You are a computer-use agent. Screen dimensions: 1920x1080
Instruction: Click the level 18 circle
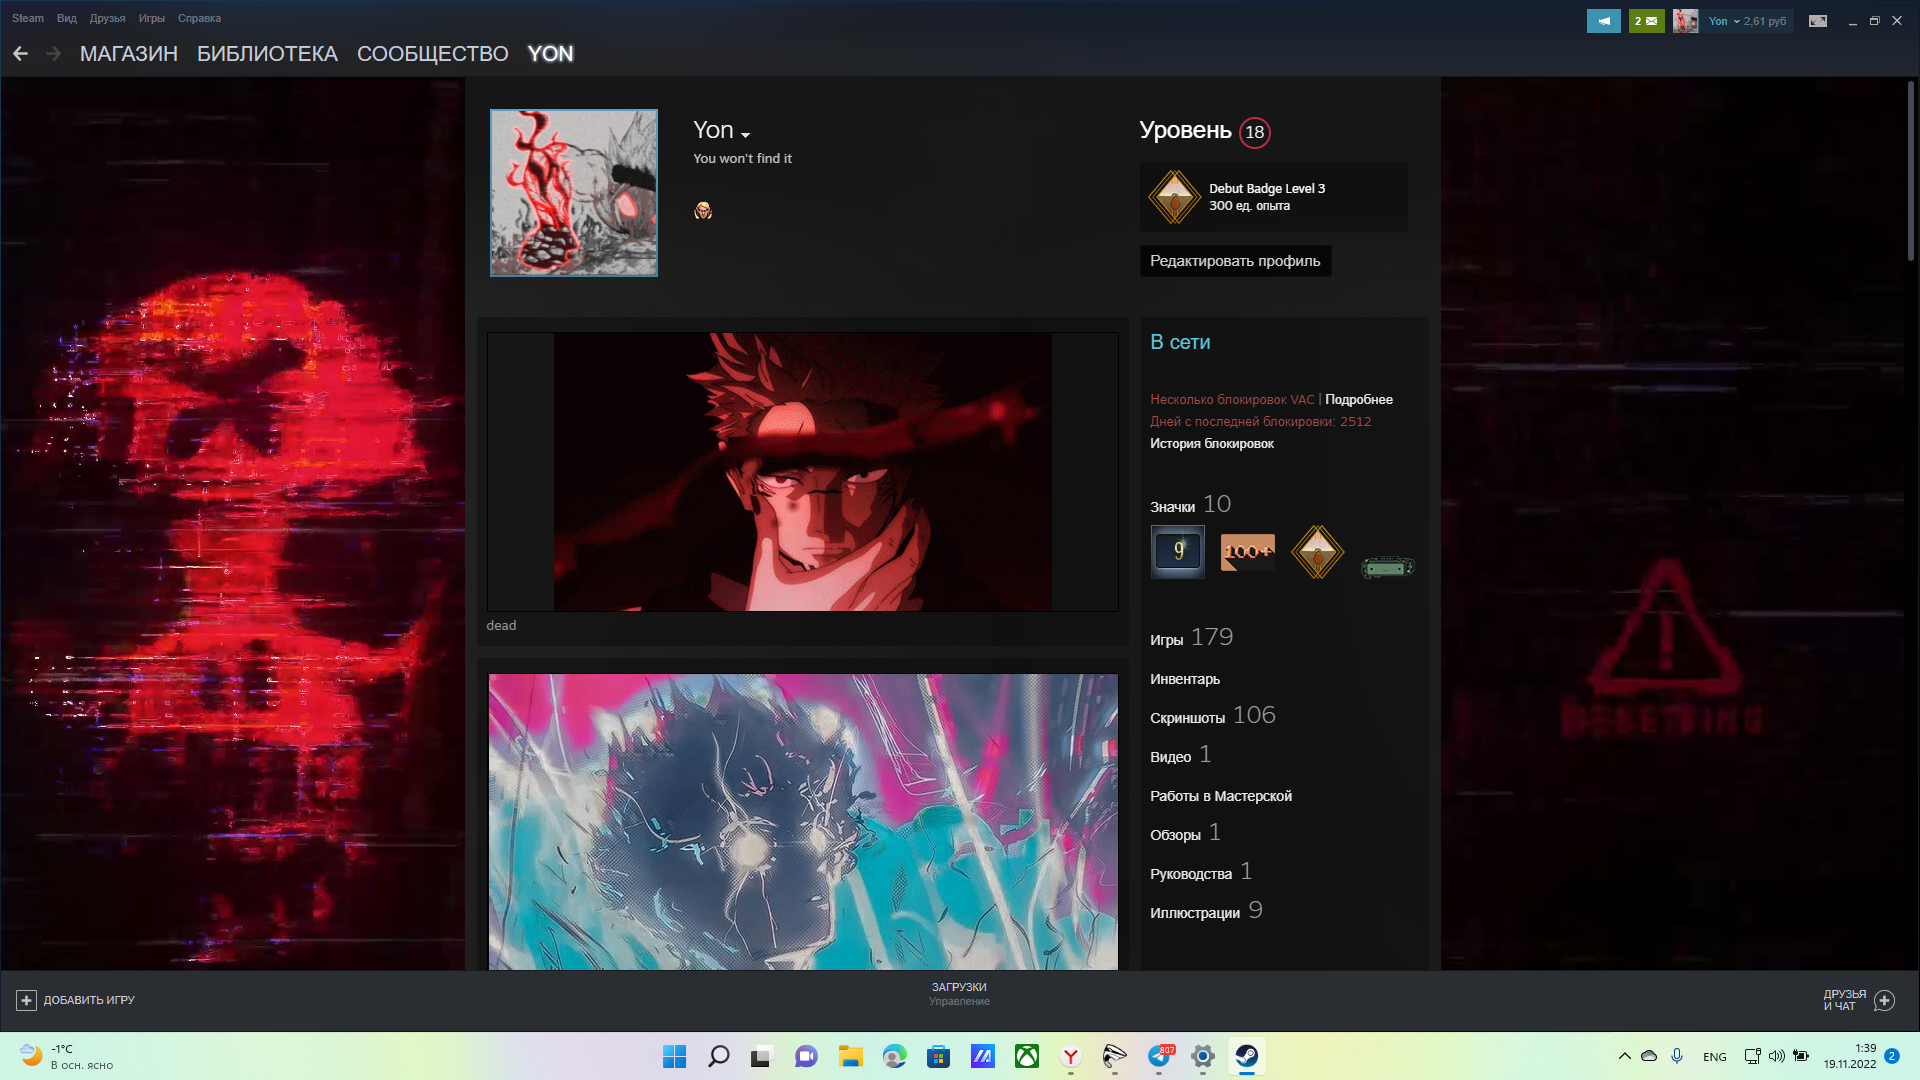click(1255, 132)
